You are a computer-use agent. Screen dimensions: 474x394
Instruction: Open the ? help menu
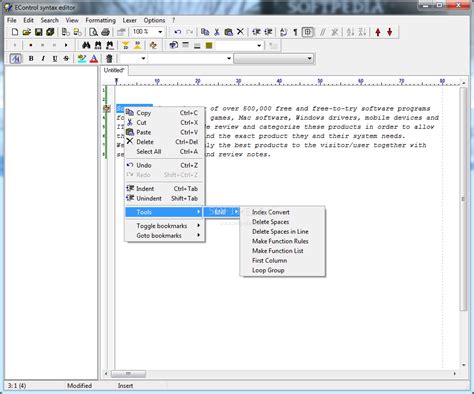coord(173,20)
